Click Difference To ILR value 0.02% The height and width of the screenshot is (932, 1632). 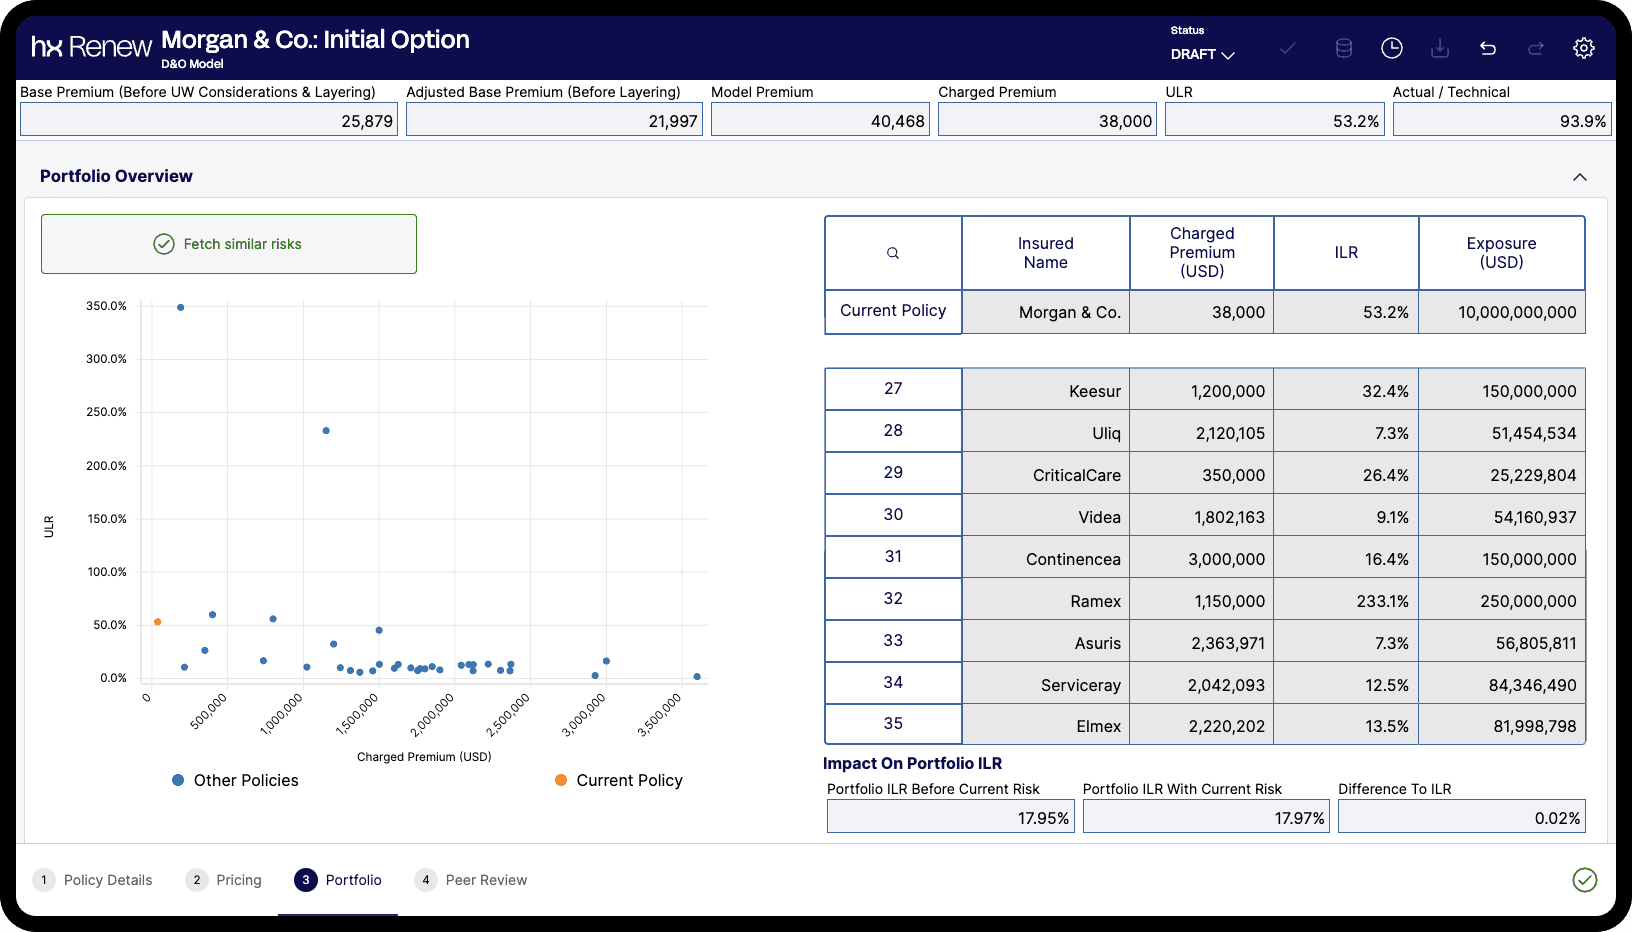pyautogui.click(x=1462, y=817)
